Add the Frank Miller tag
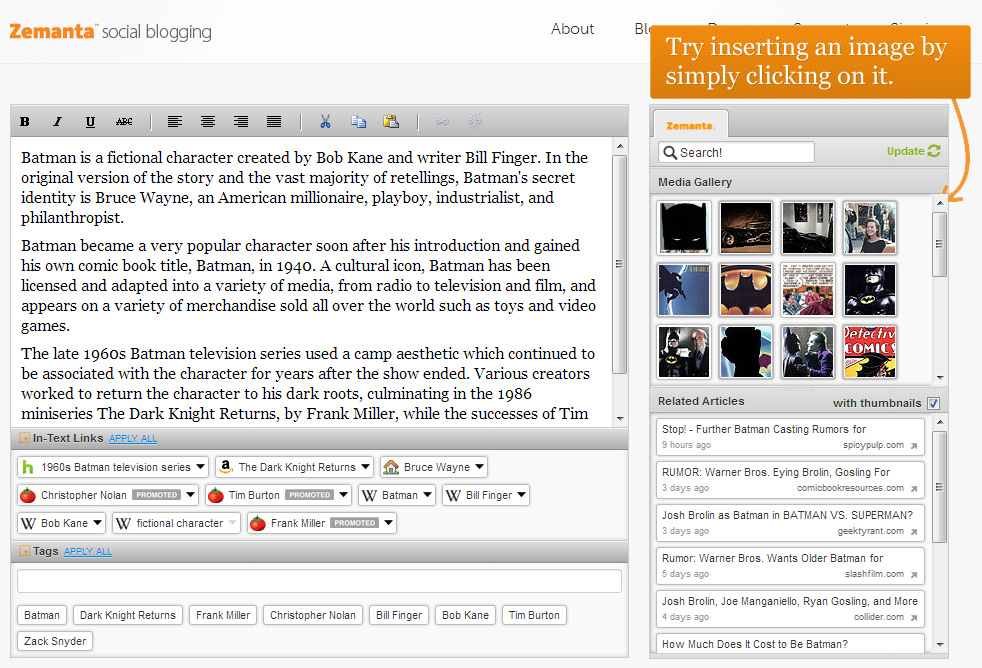Screen dimensions: 982x668 pos(223,615)
